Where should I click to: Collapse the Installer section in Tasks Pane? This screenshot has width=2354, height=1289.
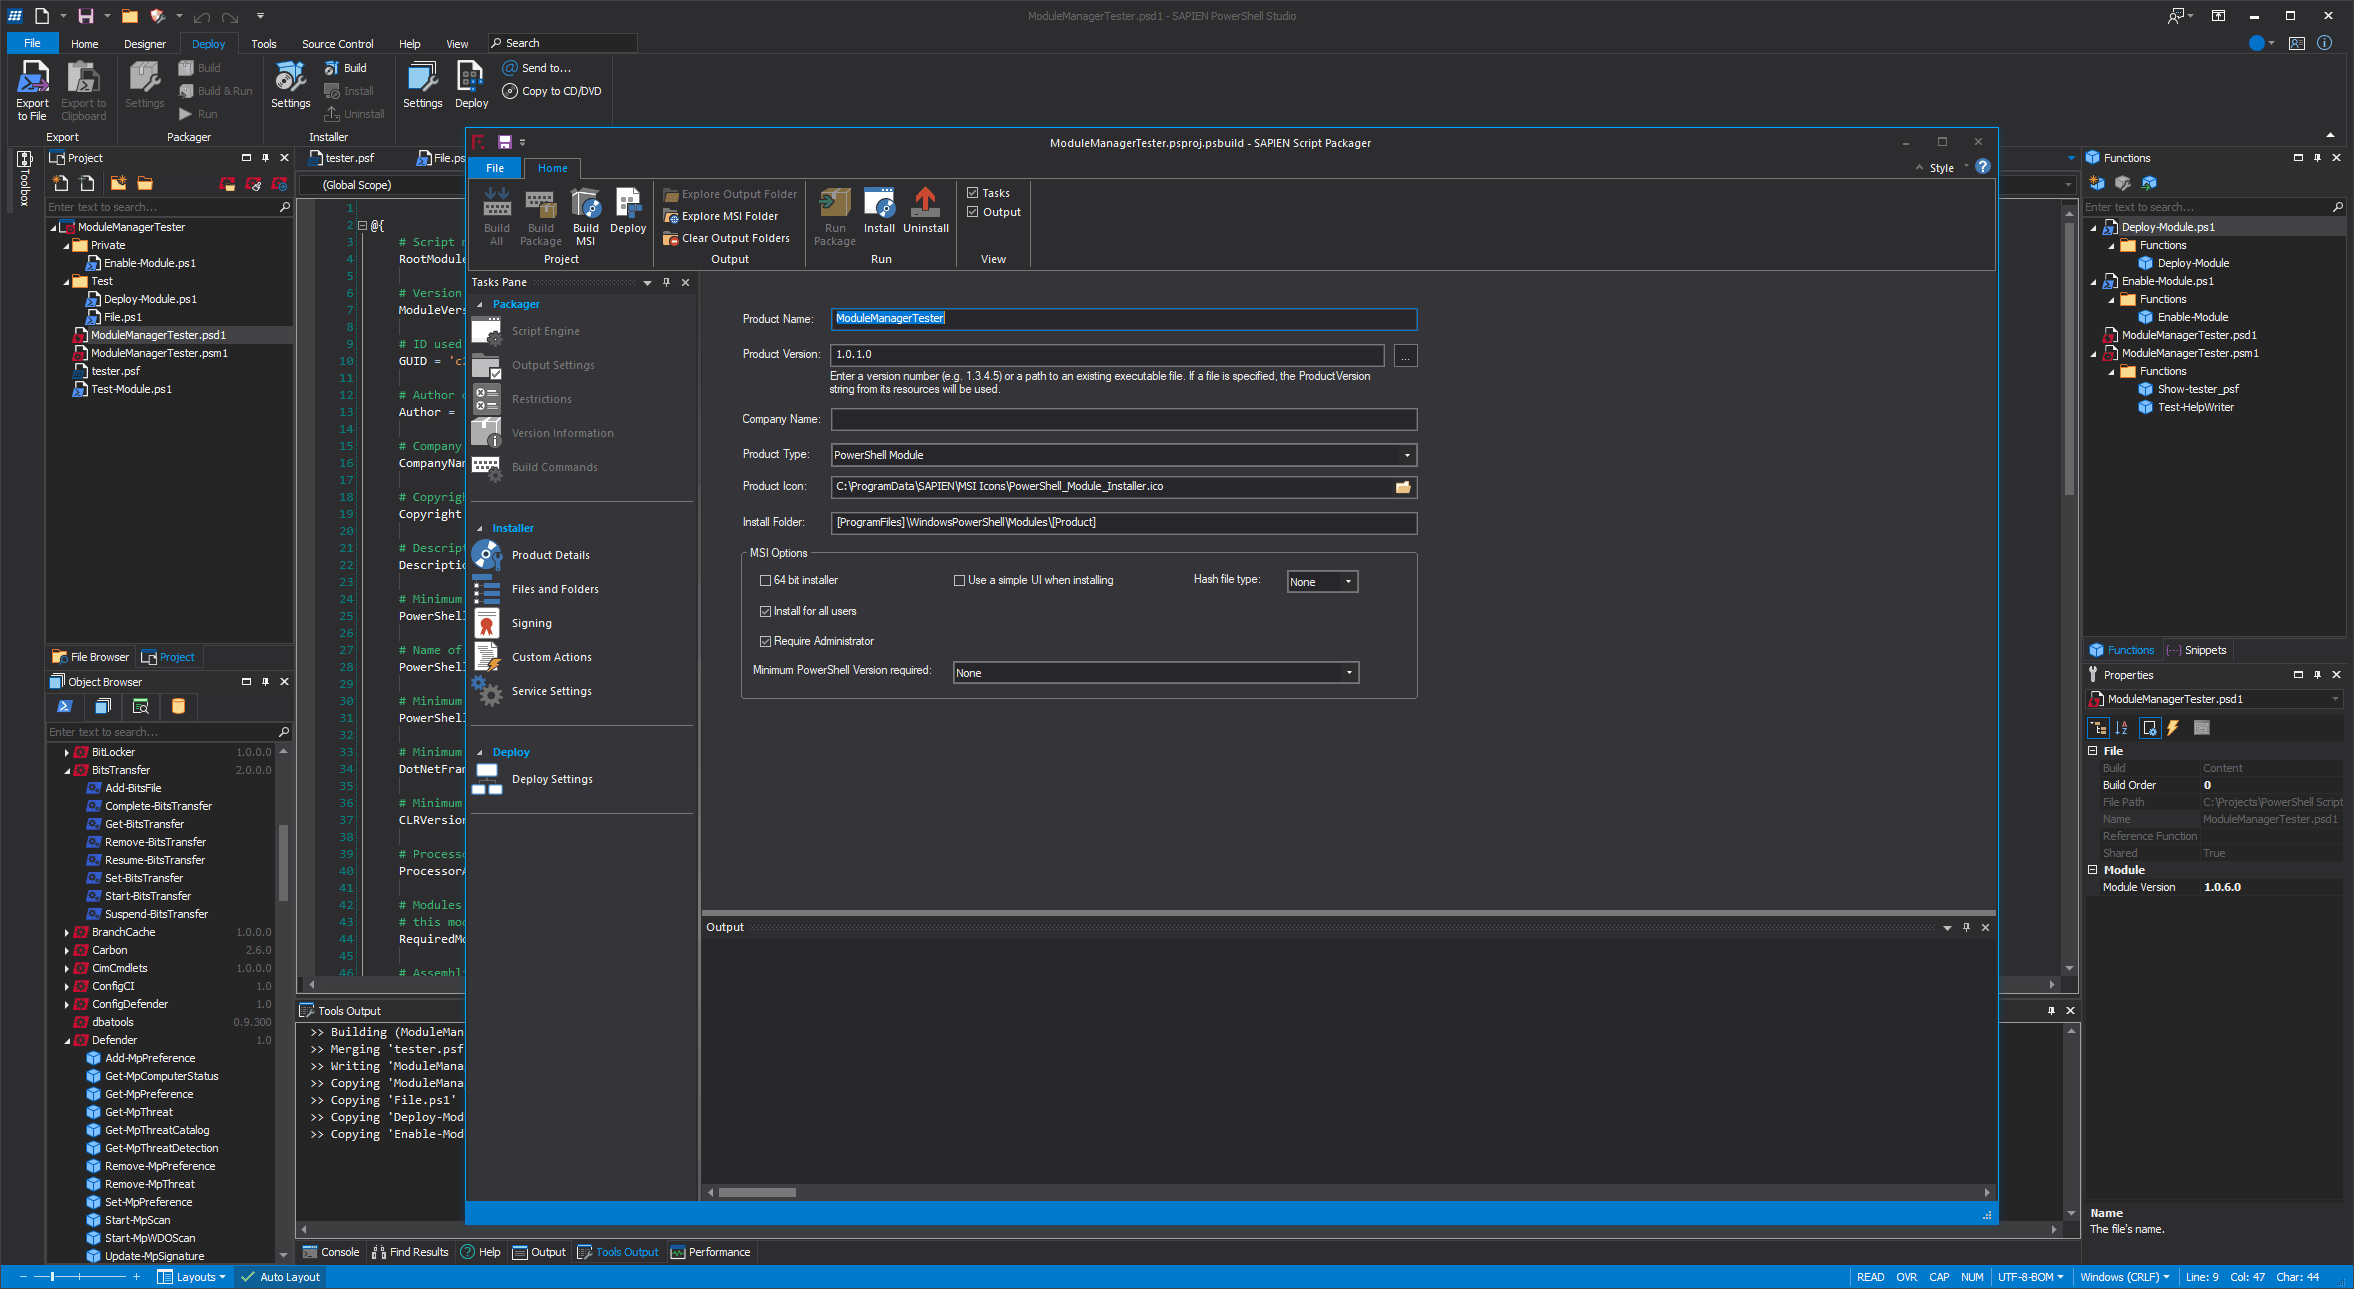[x=480, y=528]
